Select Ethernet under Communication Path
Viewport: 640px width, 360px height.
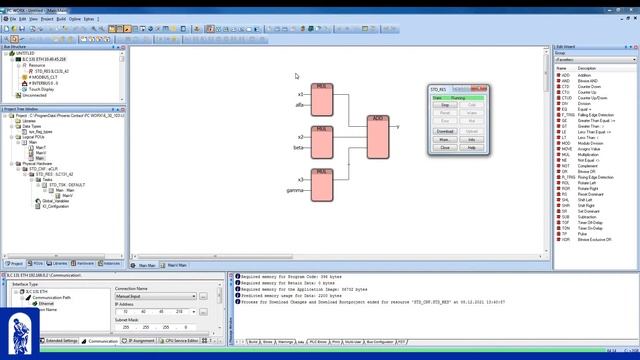46,304
